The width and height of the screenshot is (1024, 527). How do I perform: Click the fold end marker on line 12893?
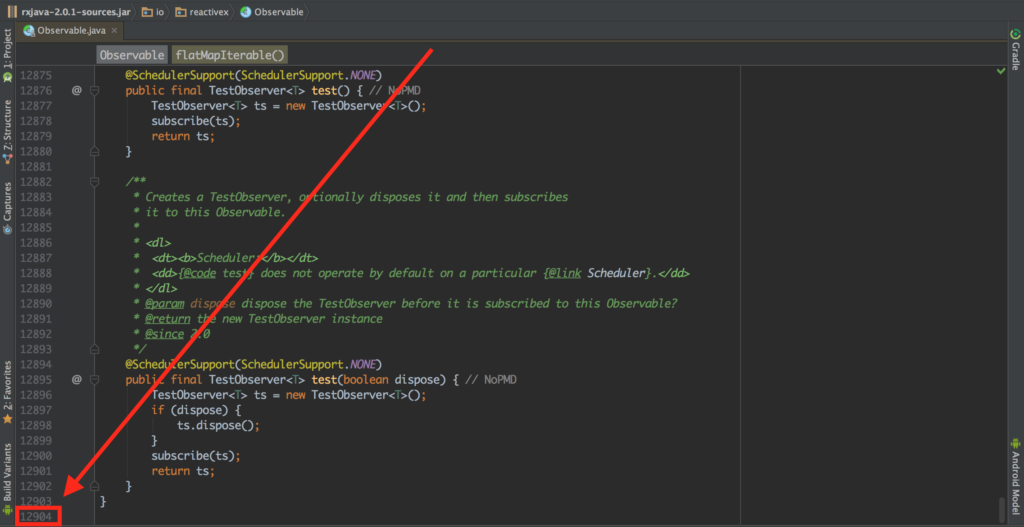pos(94,349)
